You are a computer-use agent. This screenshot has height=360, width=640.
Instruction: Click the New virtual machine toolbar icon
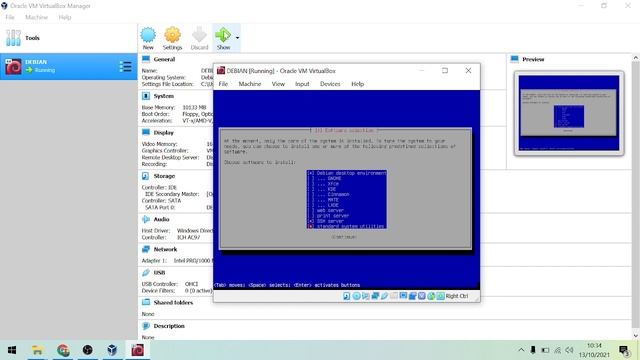pyautogui.click(x=148, y=35)
